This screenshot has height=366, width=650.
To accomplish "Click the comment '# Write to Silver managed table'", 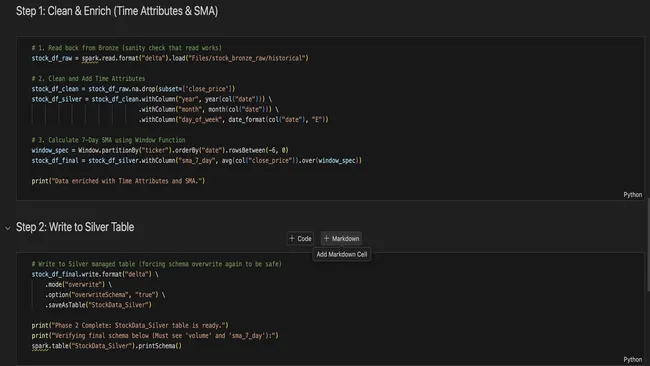I will pos(156,264).
